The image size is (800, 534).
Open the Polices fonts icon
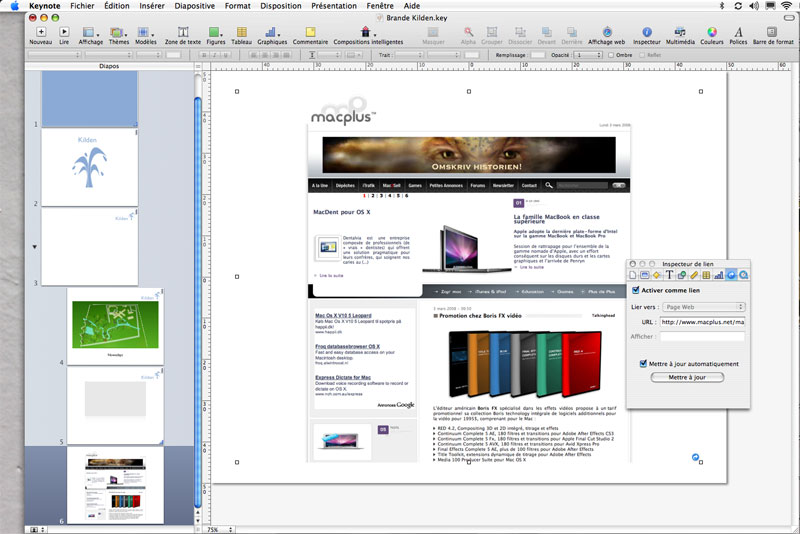tap(738, 32)
